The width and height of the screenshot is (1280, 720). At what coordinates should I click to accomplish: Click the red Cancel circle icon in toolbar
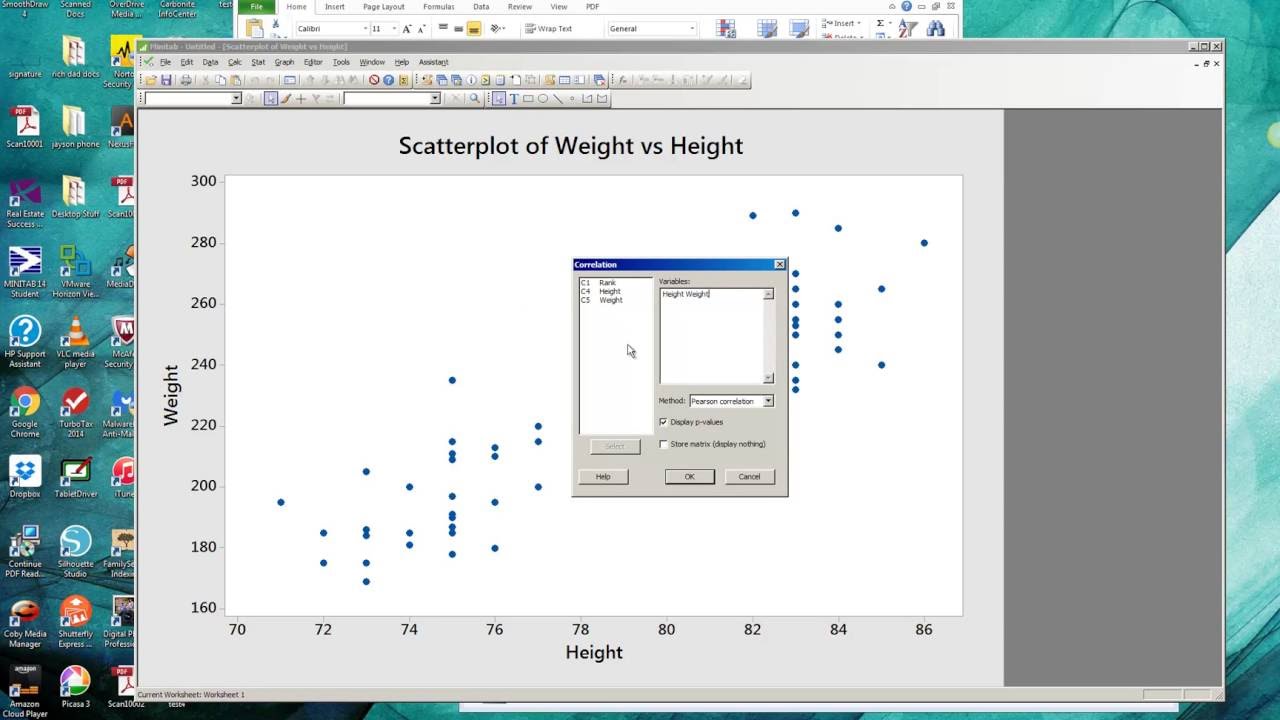pos(374,80)
